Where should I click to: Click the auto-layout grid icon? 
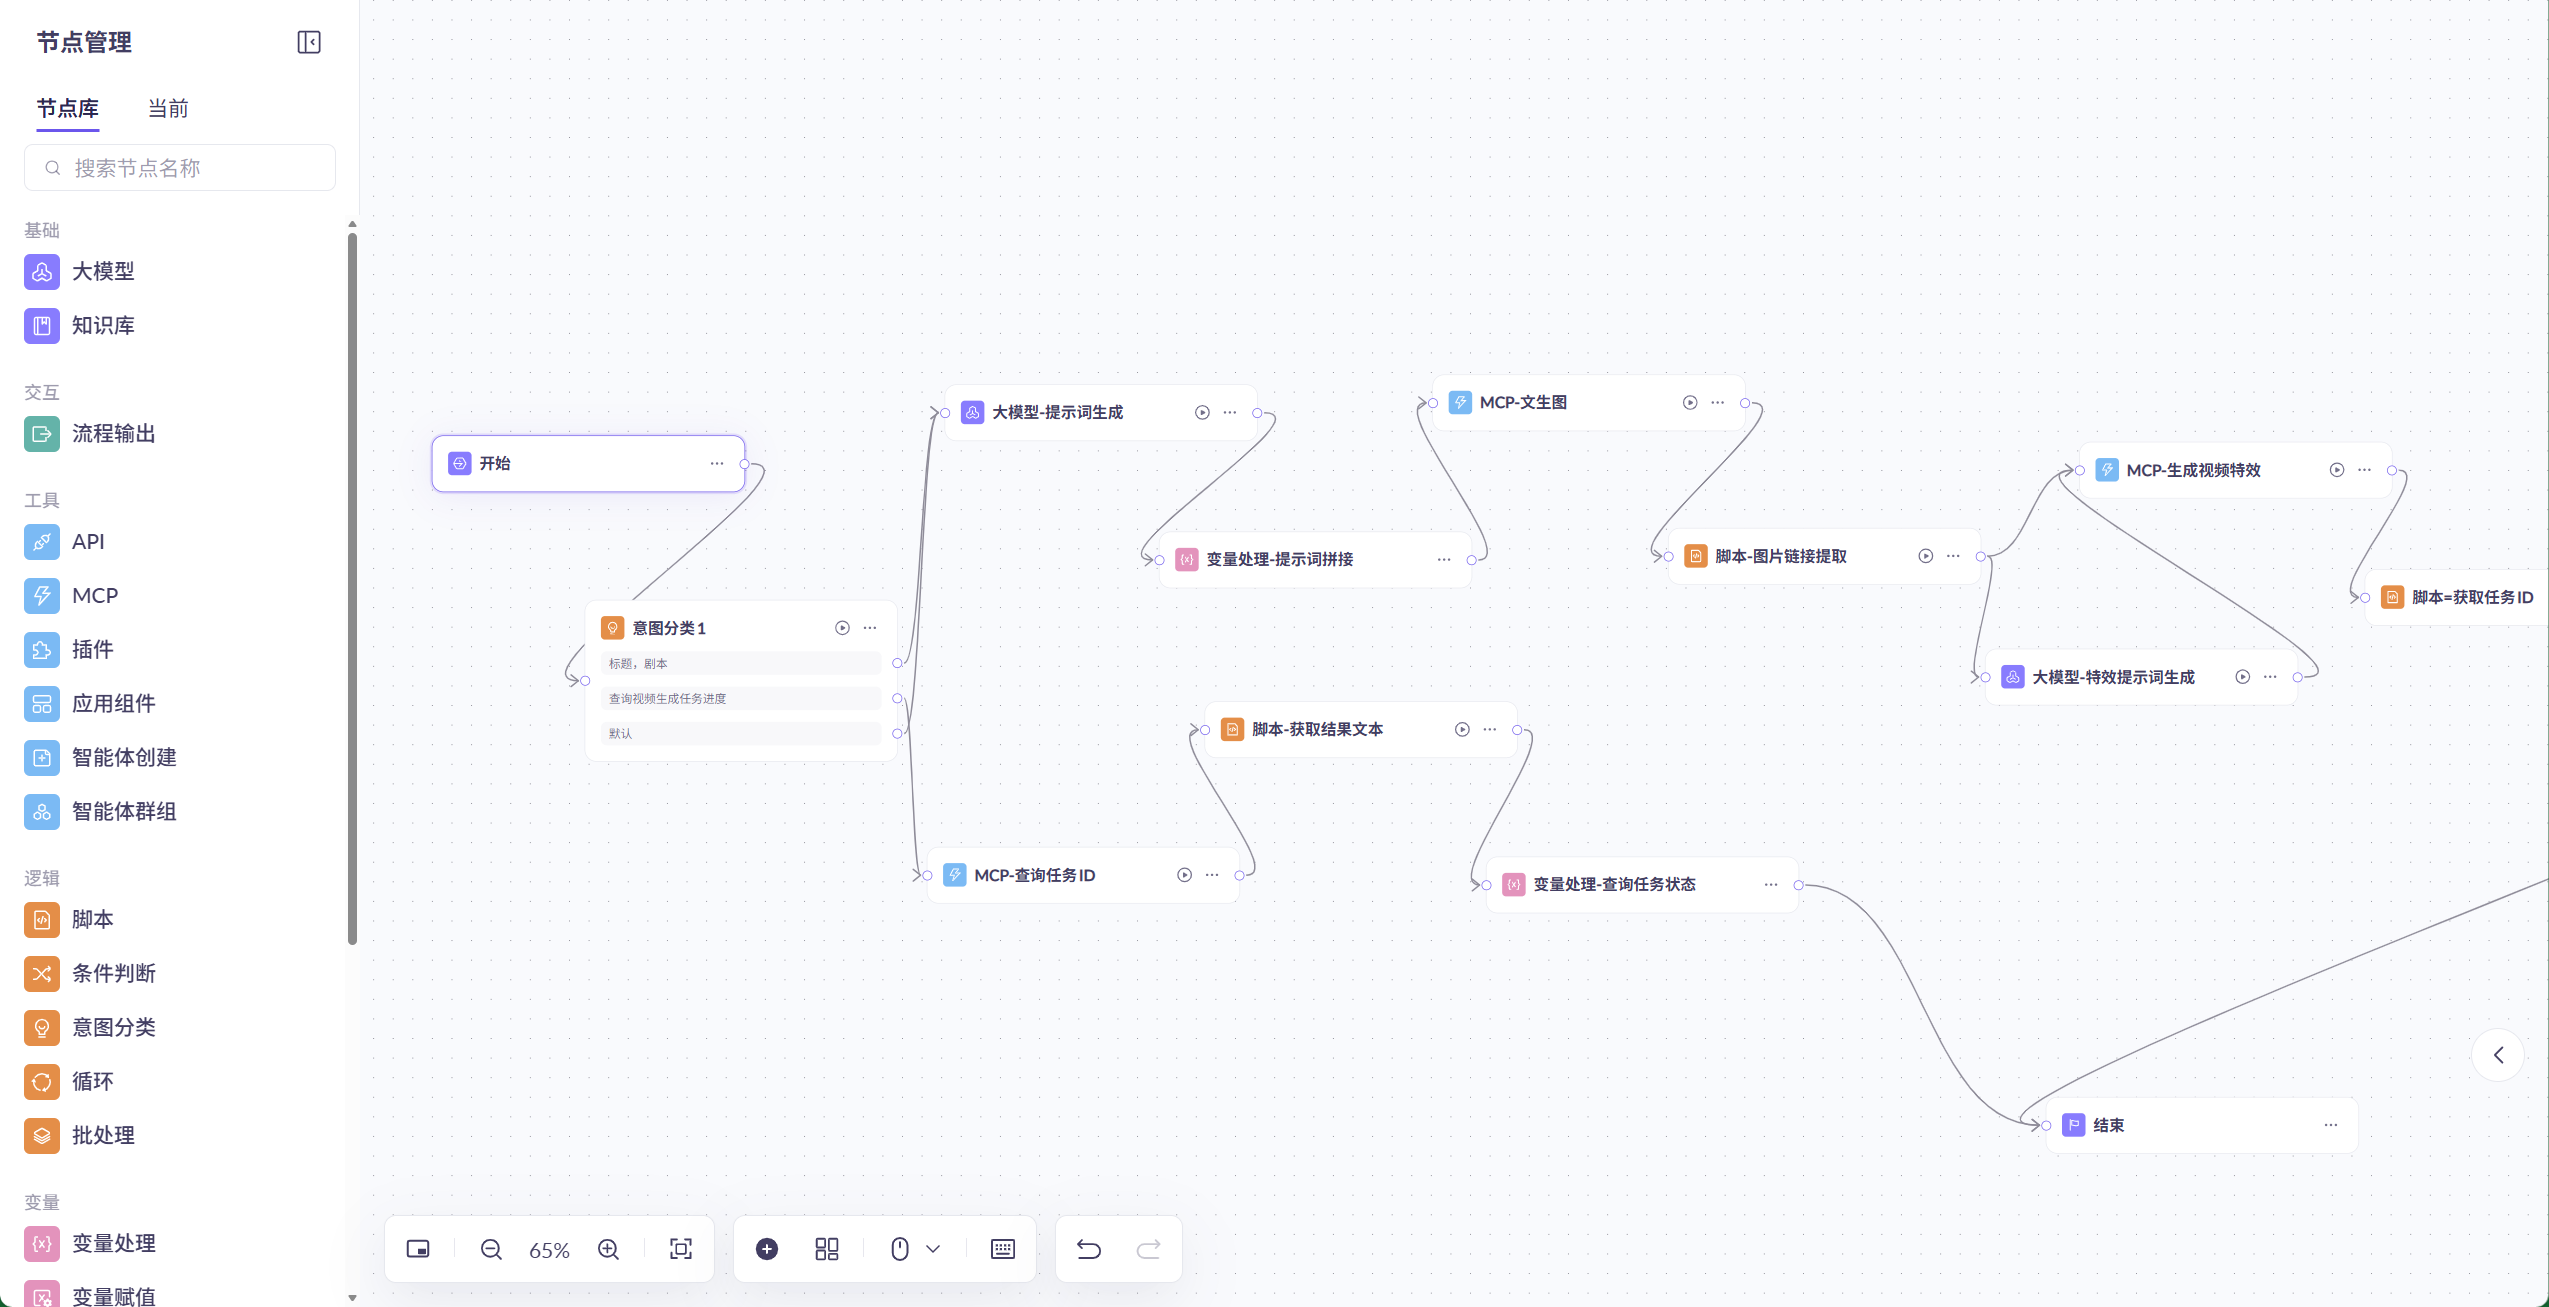(826, 1249)
